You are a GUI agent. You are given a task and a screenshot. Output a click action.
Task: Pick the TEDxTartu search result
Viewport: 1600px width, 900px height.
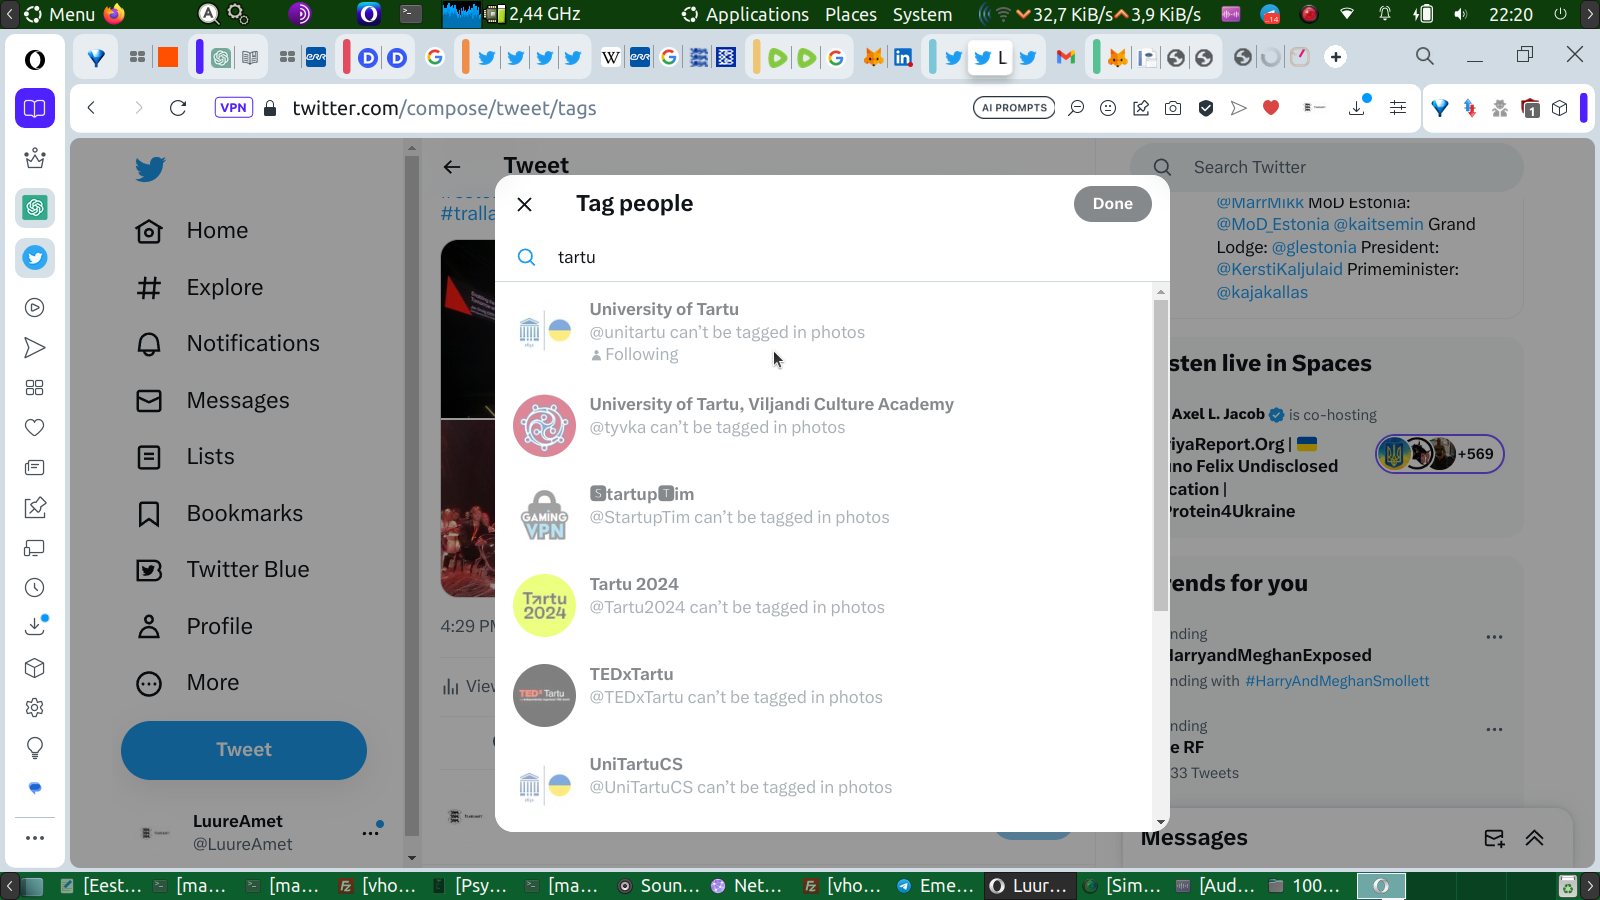824,695
